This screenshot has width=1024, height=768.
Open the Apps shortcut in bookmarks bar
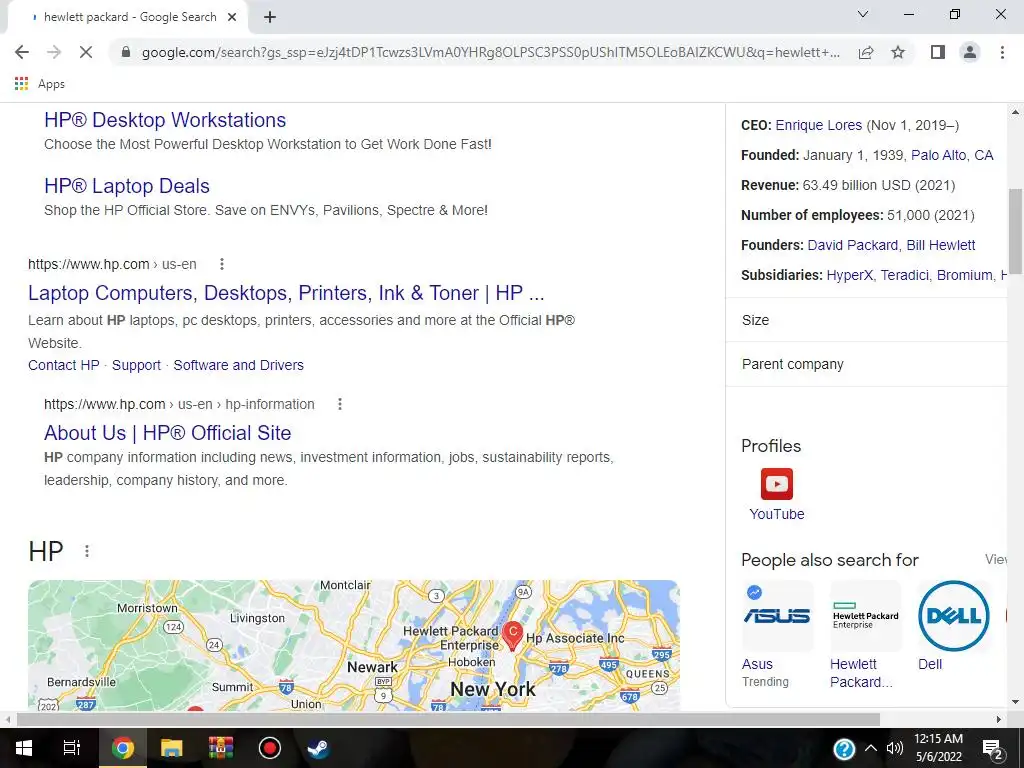40,84
